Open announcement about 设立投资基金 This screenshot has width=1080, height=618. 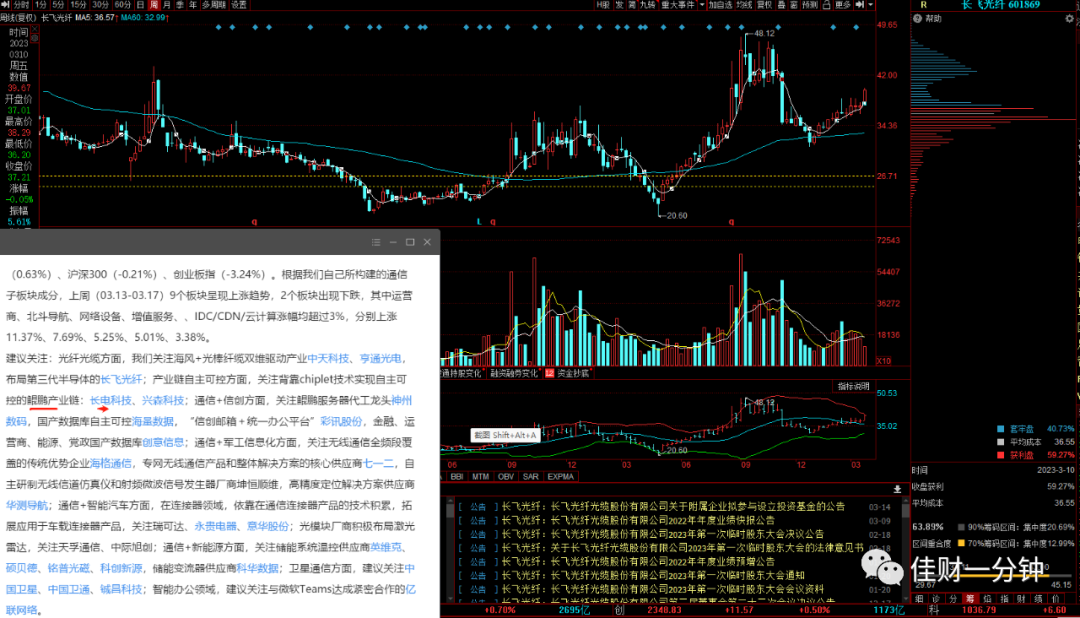tap(672, 506)
